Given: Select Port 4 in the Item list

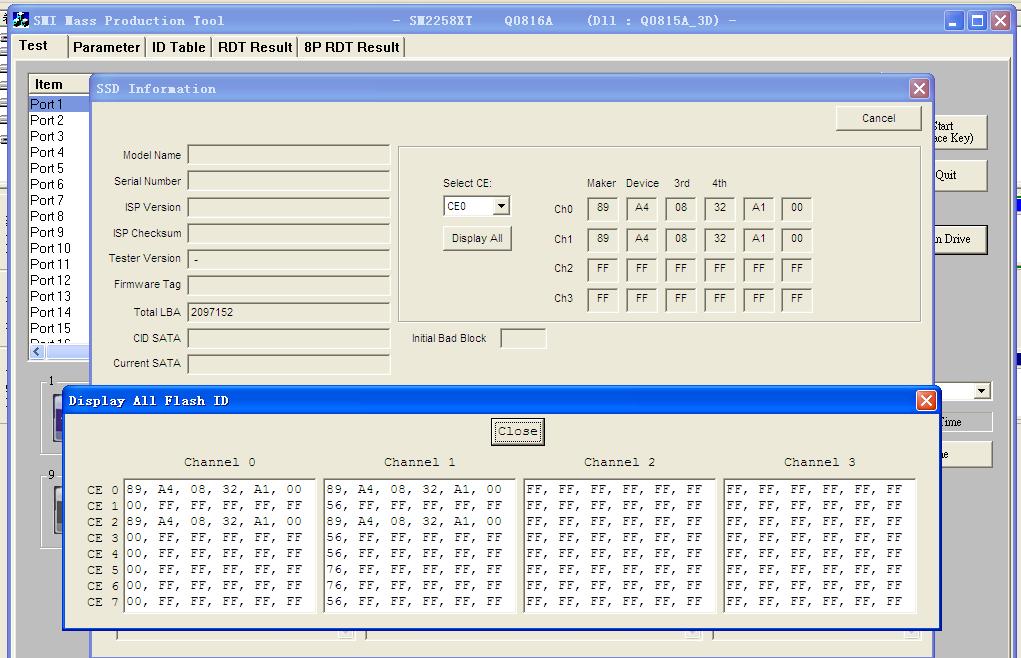Looking at the screenshot, I should point(59,152).
